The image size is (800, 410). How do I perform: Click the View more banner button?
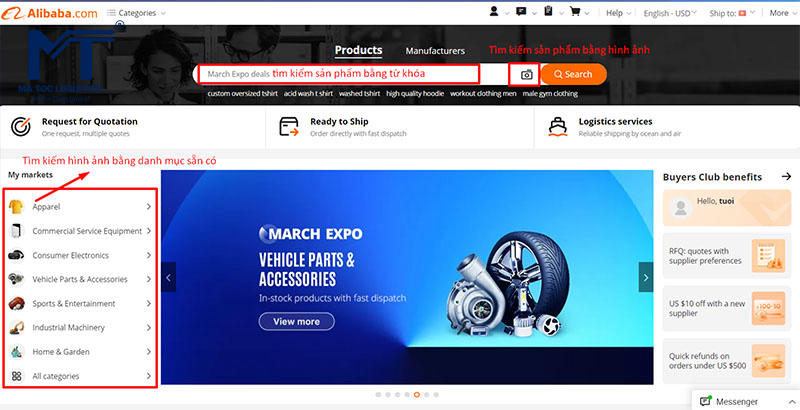(x=296, y=321)
